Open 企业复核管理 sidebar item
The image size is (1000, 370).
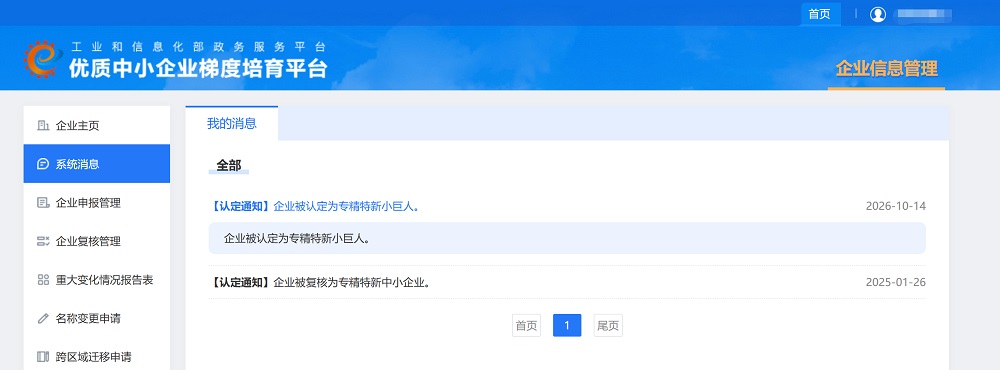click(97, 241)
